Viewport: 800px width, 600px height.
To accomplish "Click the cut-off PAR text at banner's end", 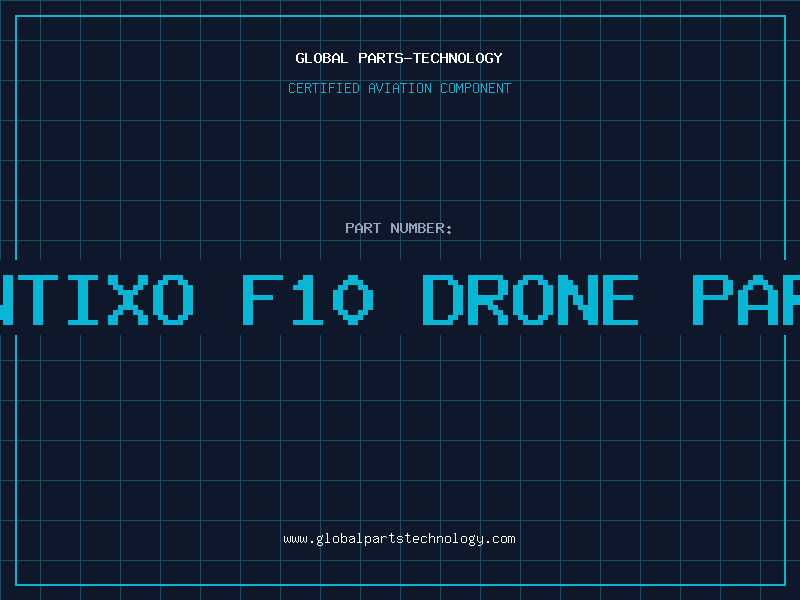I will 746,300.
